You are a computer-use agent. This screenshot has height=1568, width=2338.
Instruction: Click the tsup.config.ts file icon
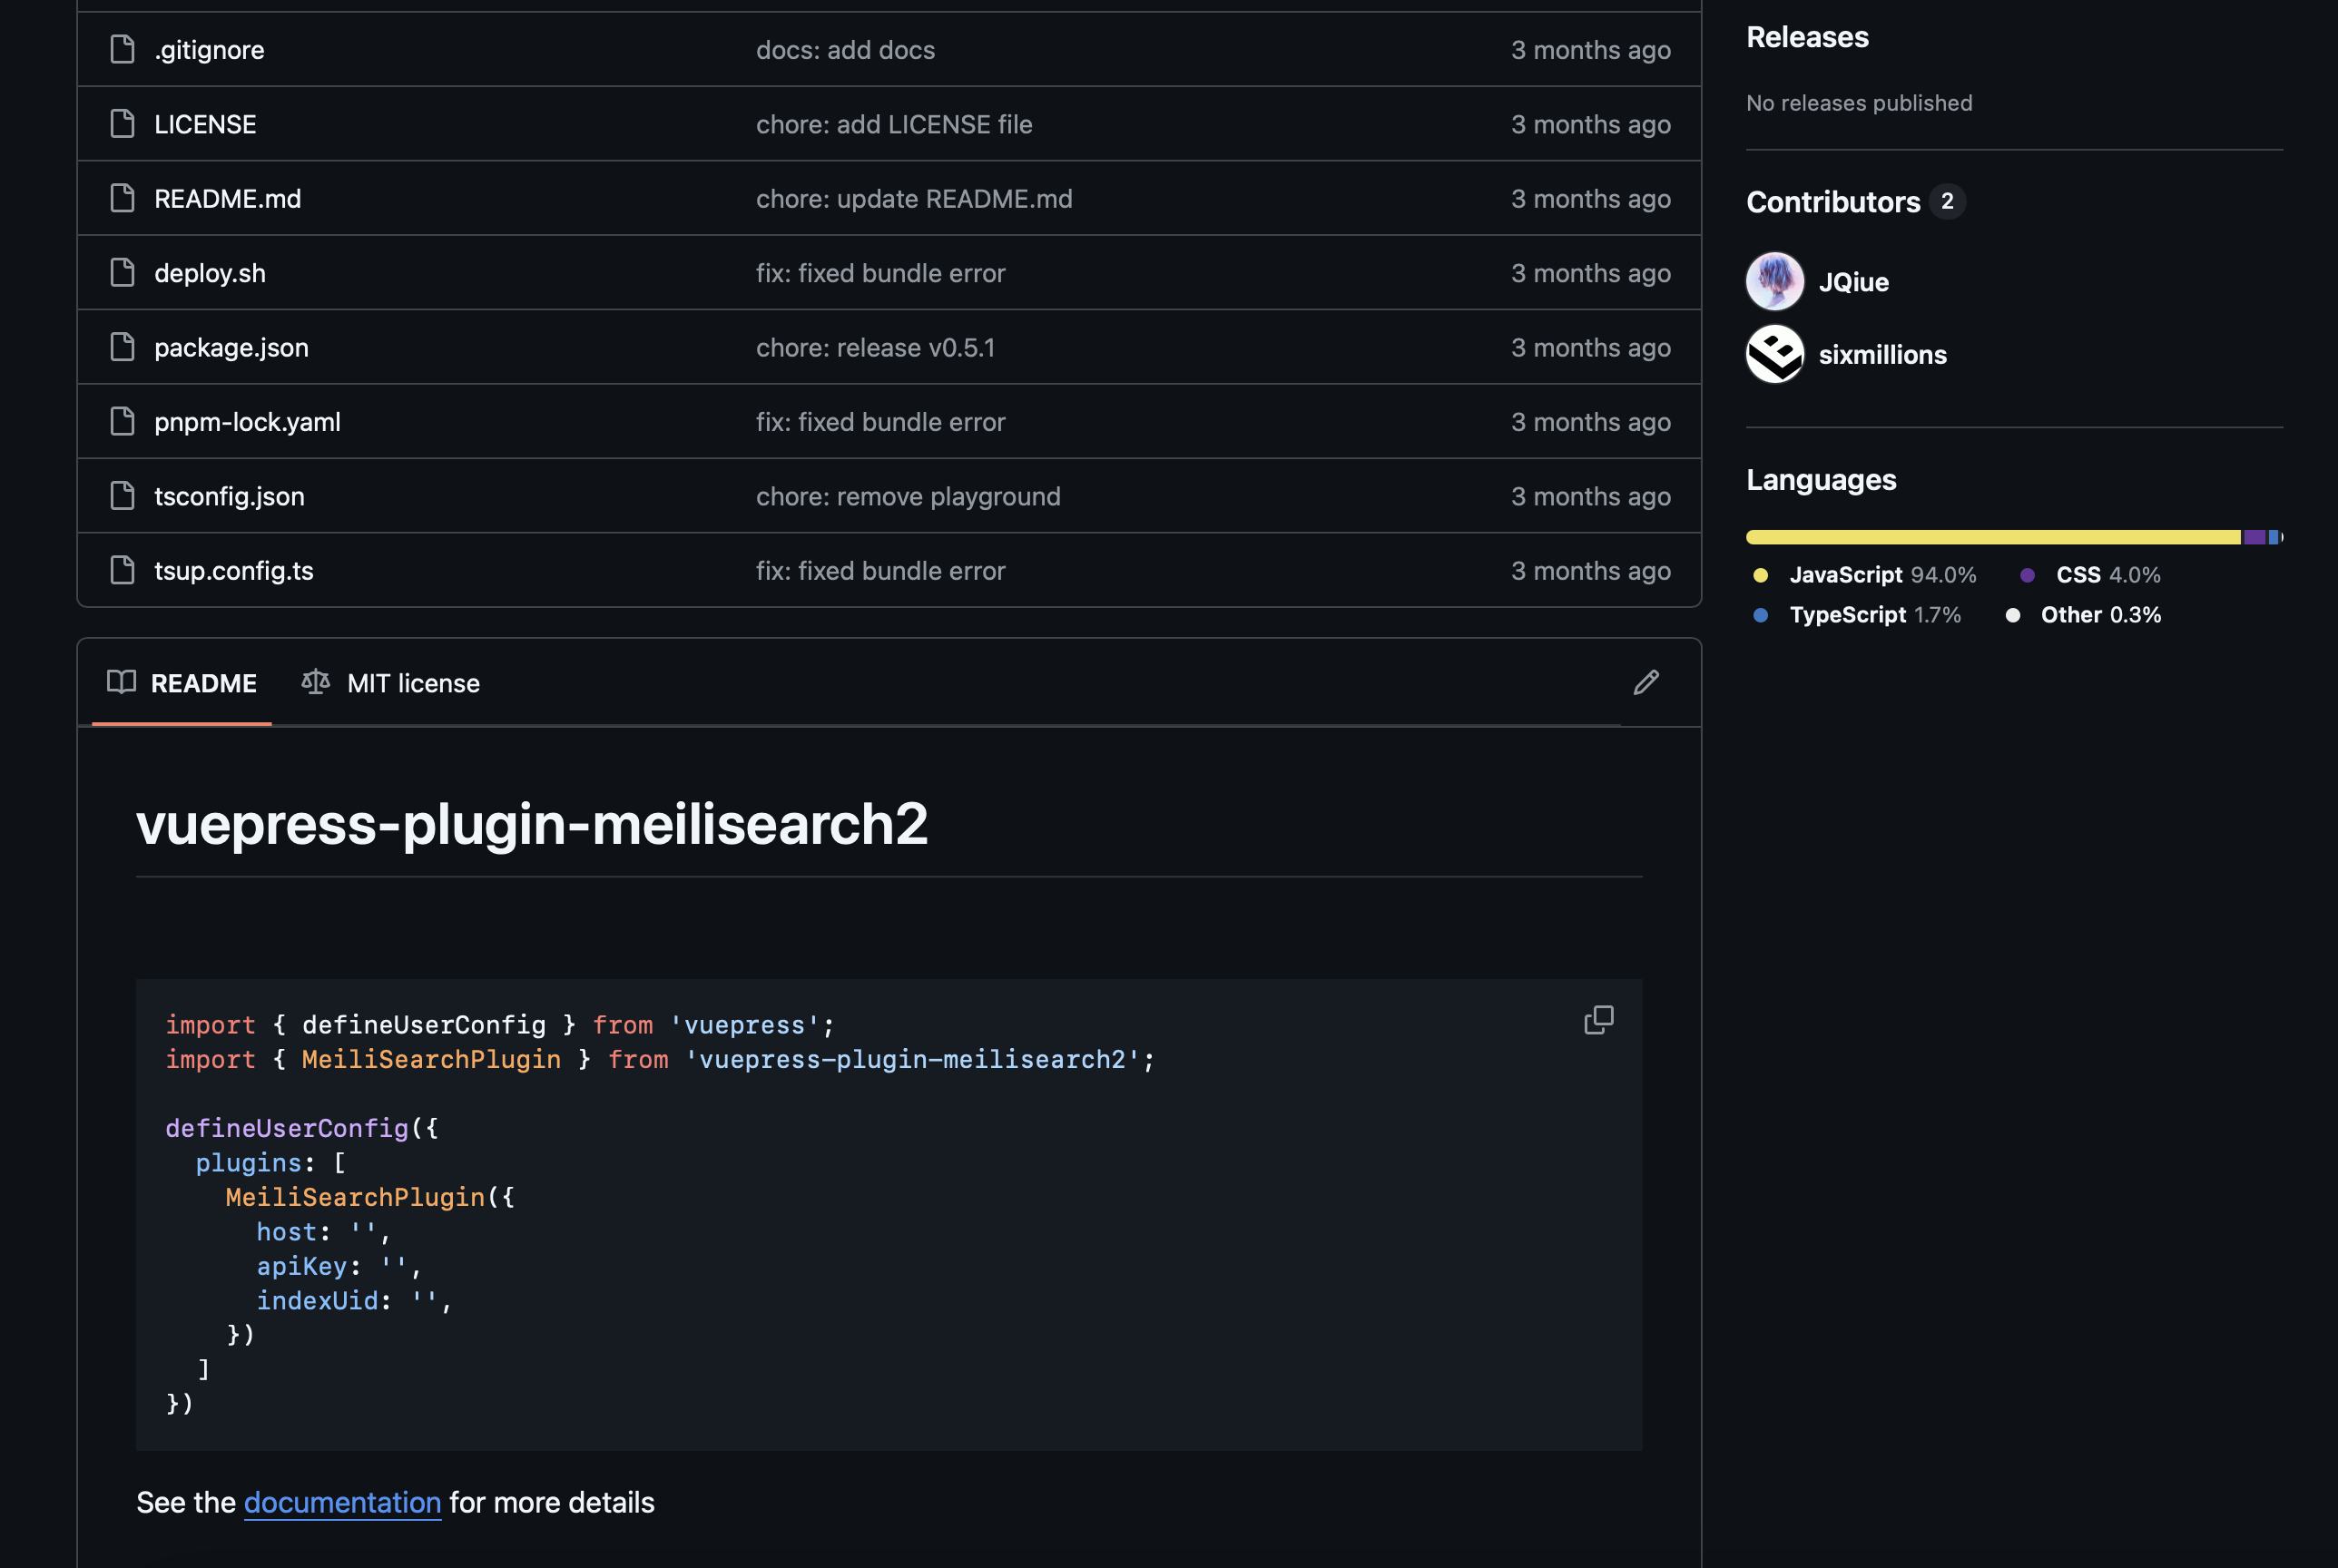[x=122, y=570]
